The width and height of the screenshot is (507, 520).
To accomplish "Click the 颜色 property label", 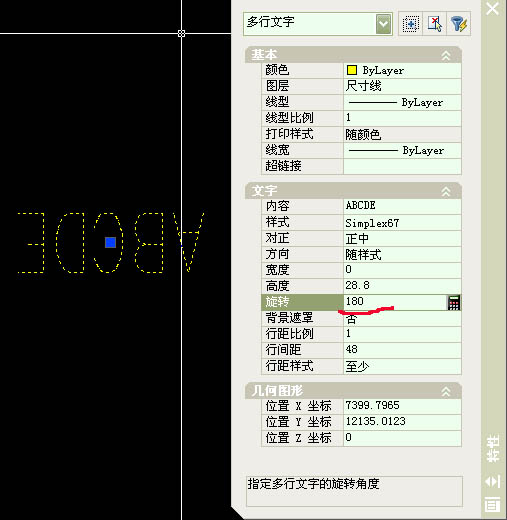I will coord(277,70).
